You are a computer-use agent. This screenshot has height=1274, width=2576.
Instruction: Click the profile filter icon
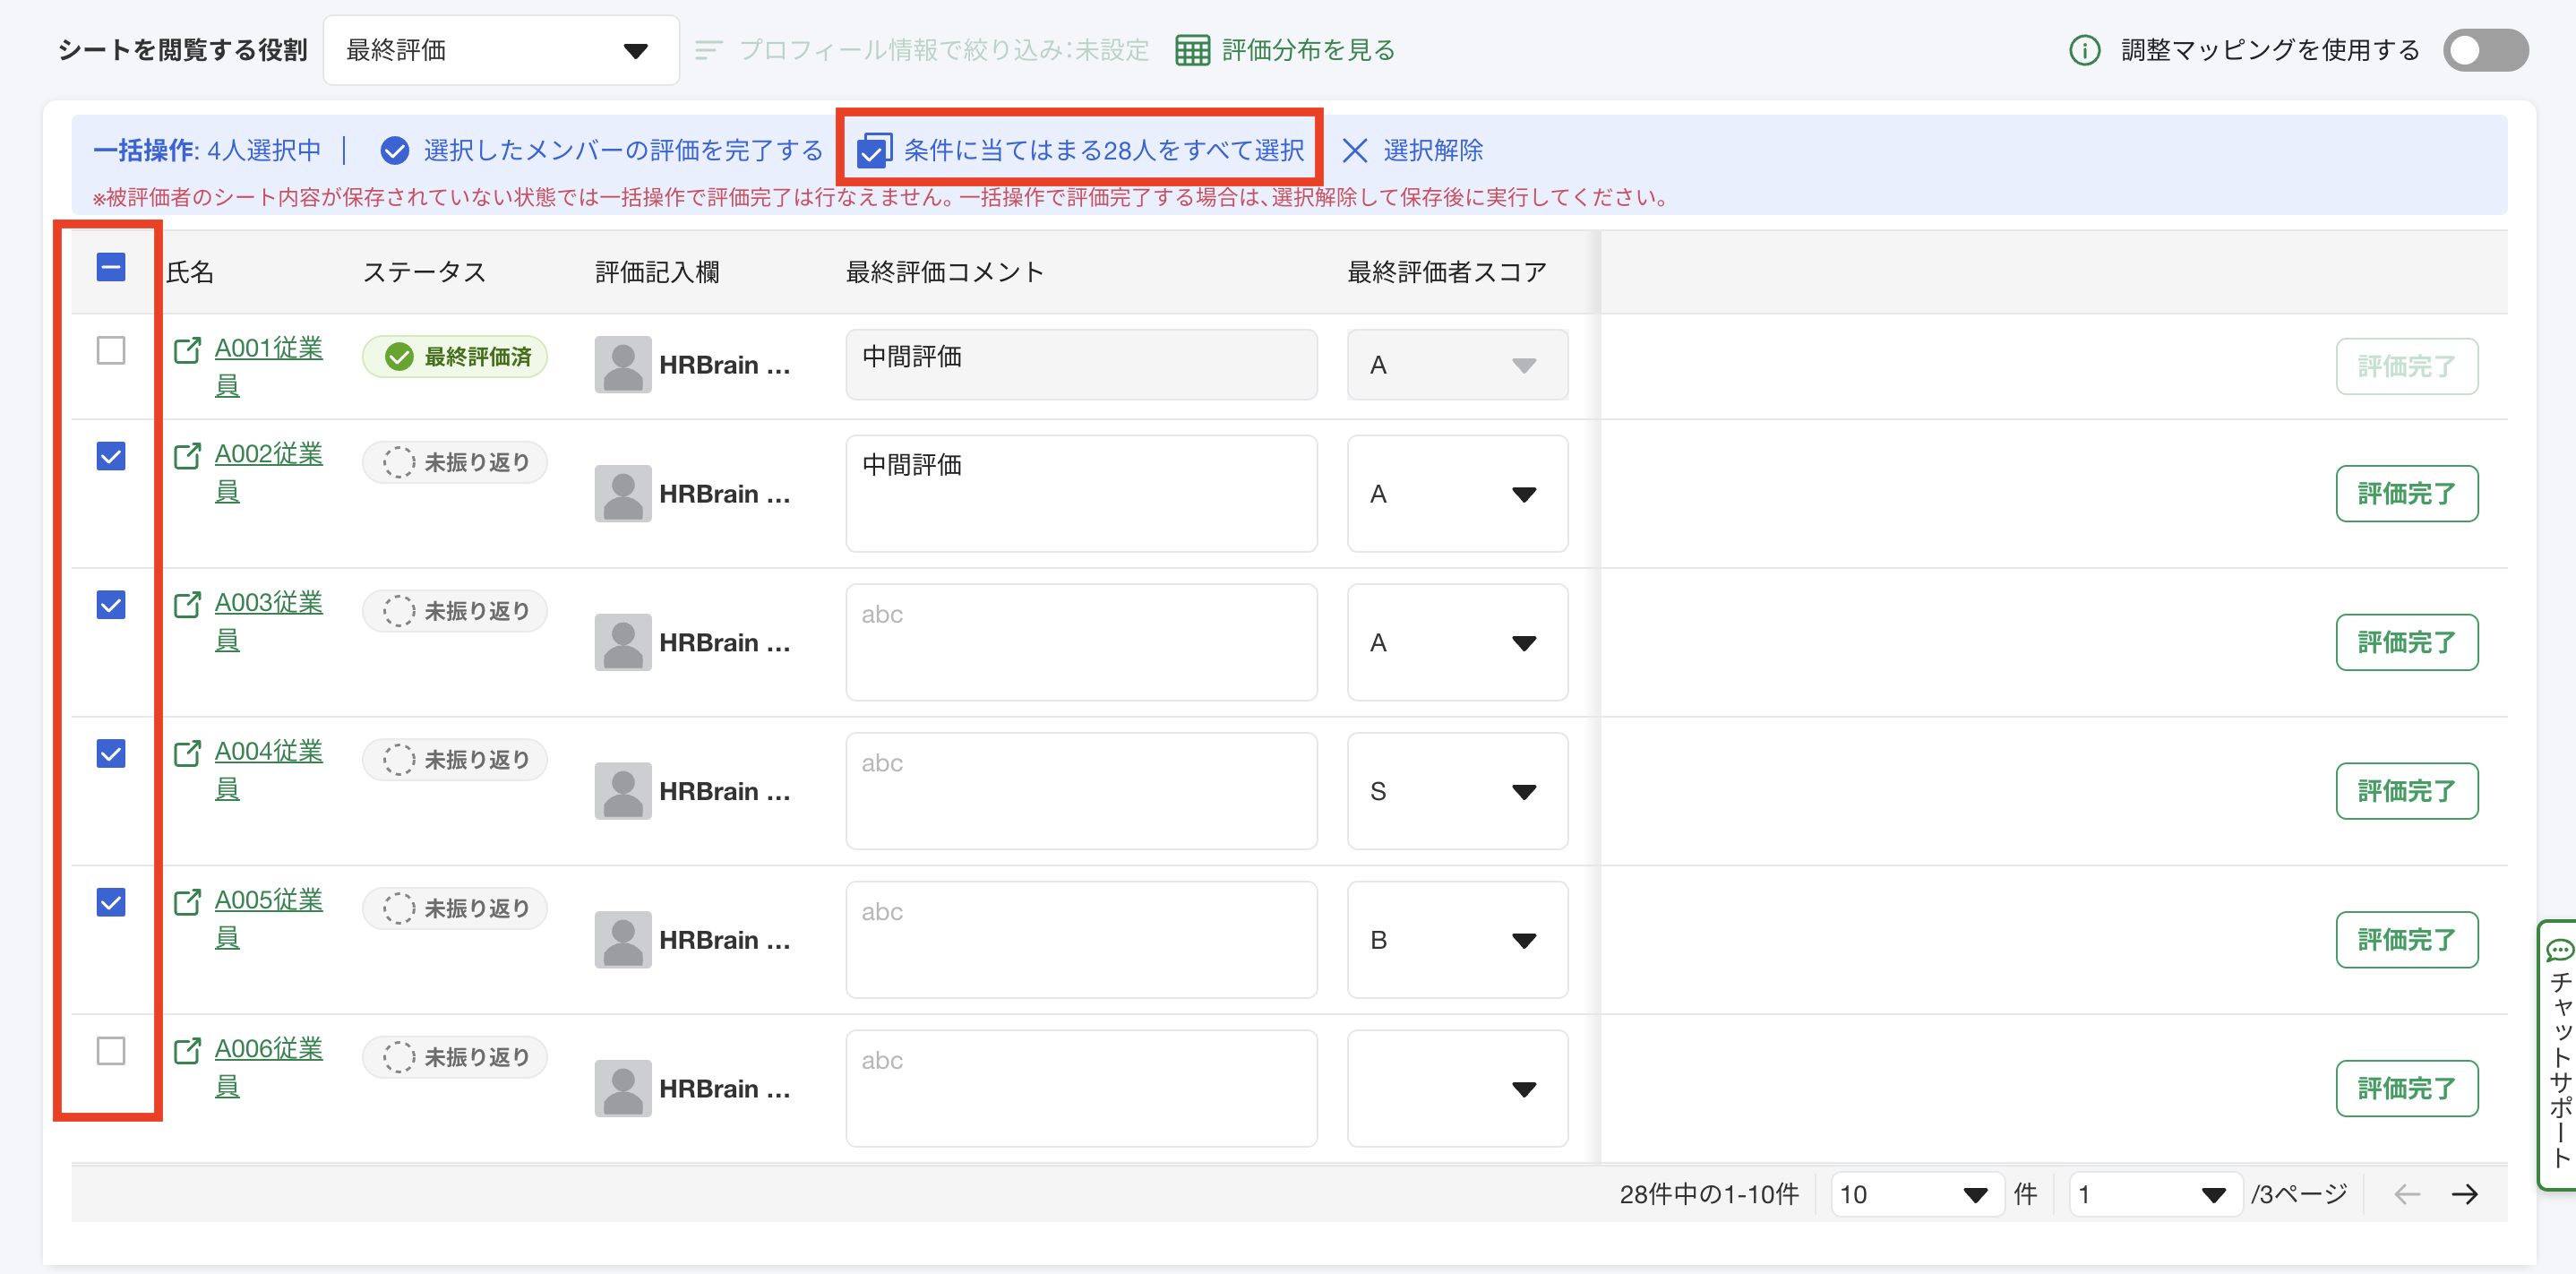(708, 50)
